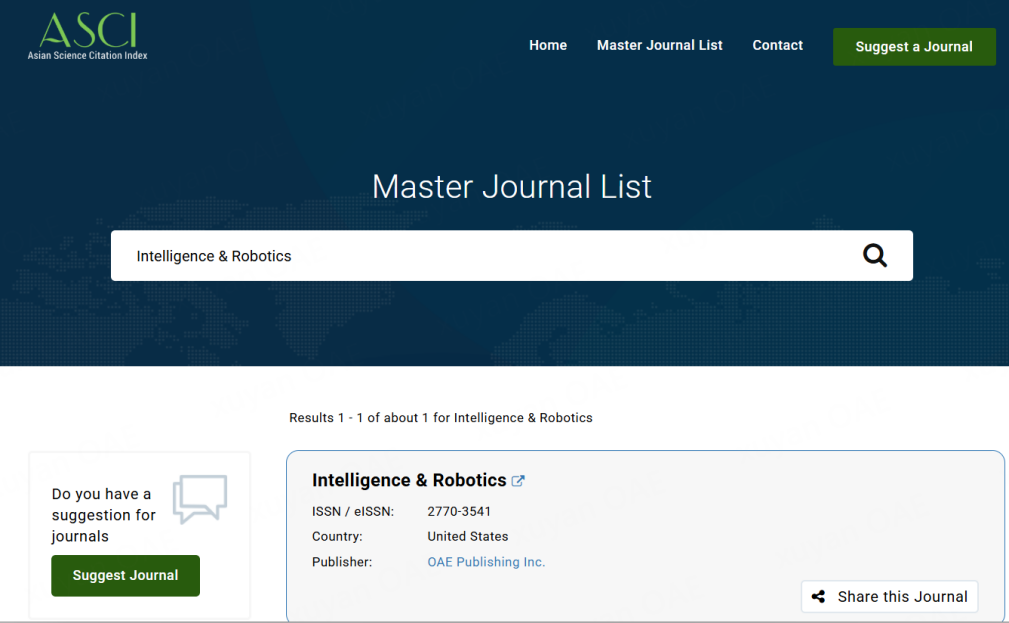Open the external link icon beside journal title
1009x623 pixels.
(x=518, y=481)
